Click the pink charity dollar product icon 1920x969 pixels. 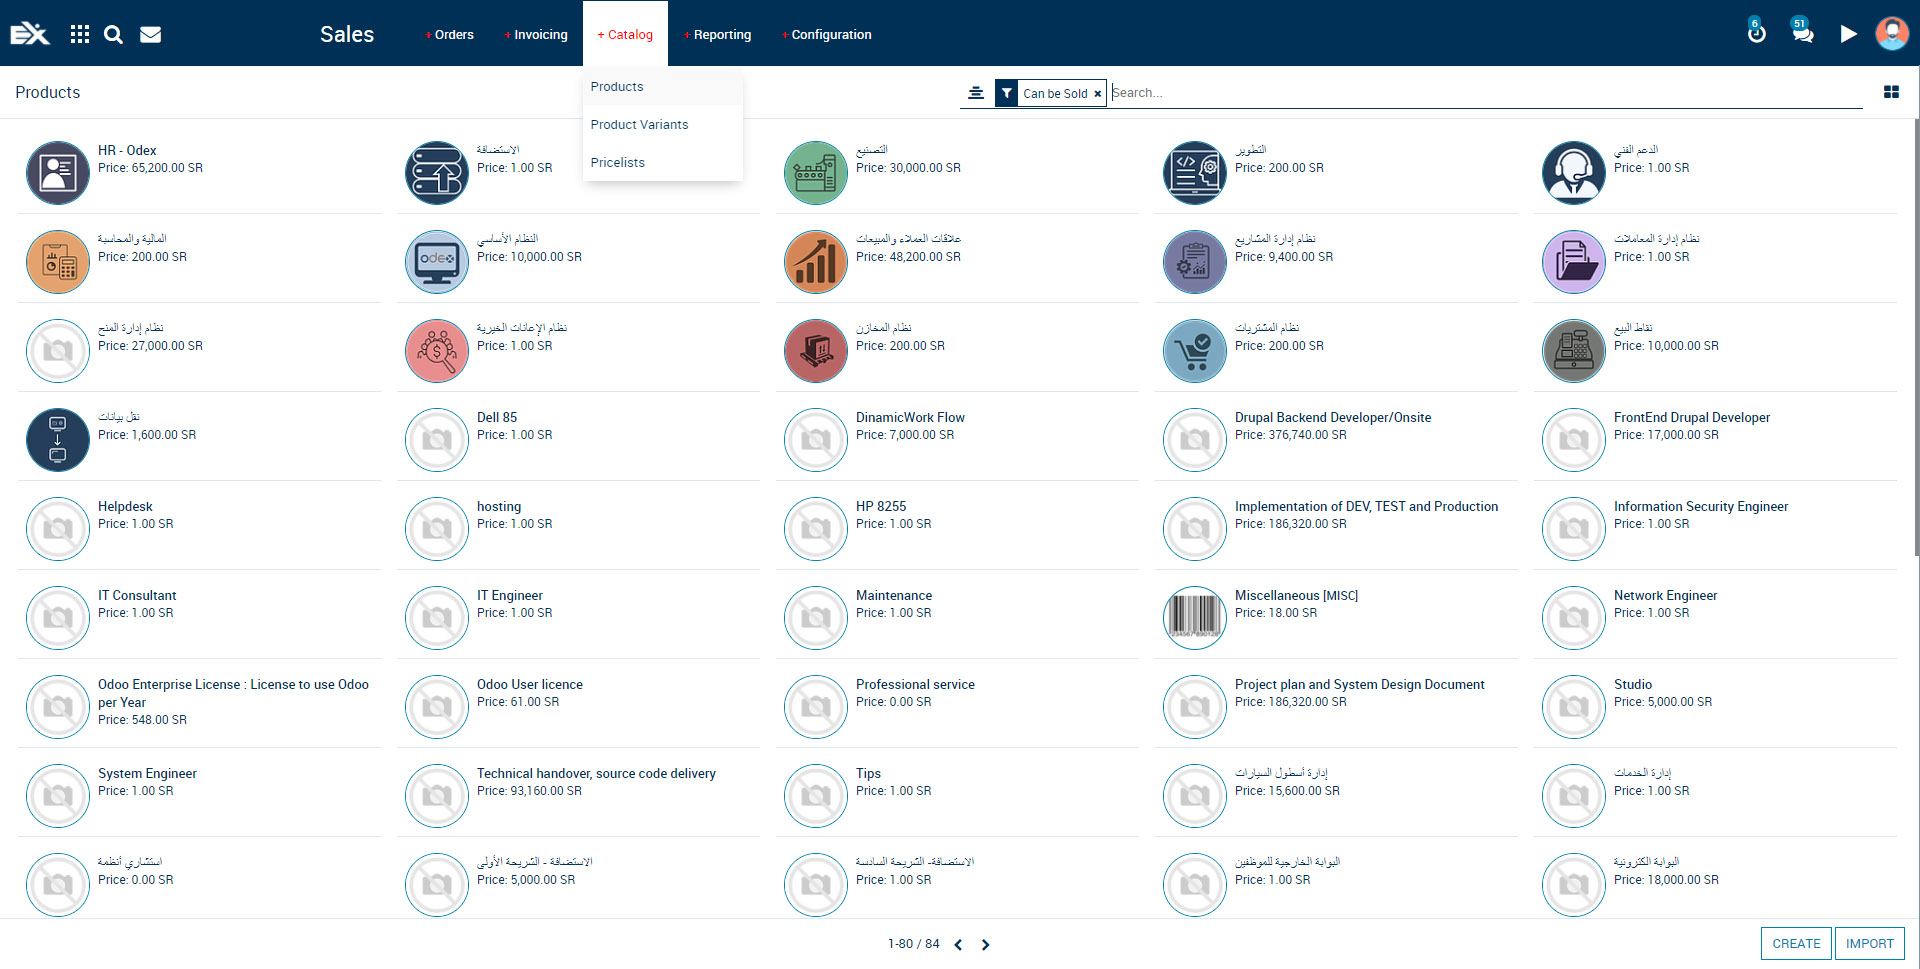coord(437,351)
